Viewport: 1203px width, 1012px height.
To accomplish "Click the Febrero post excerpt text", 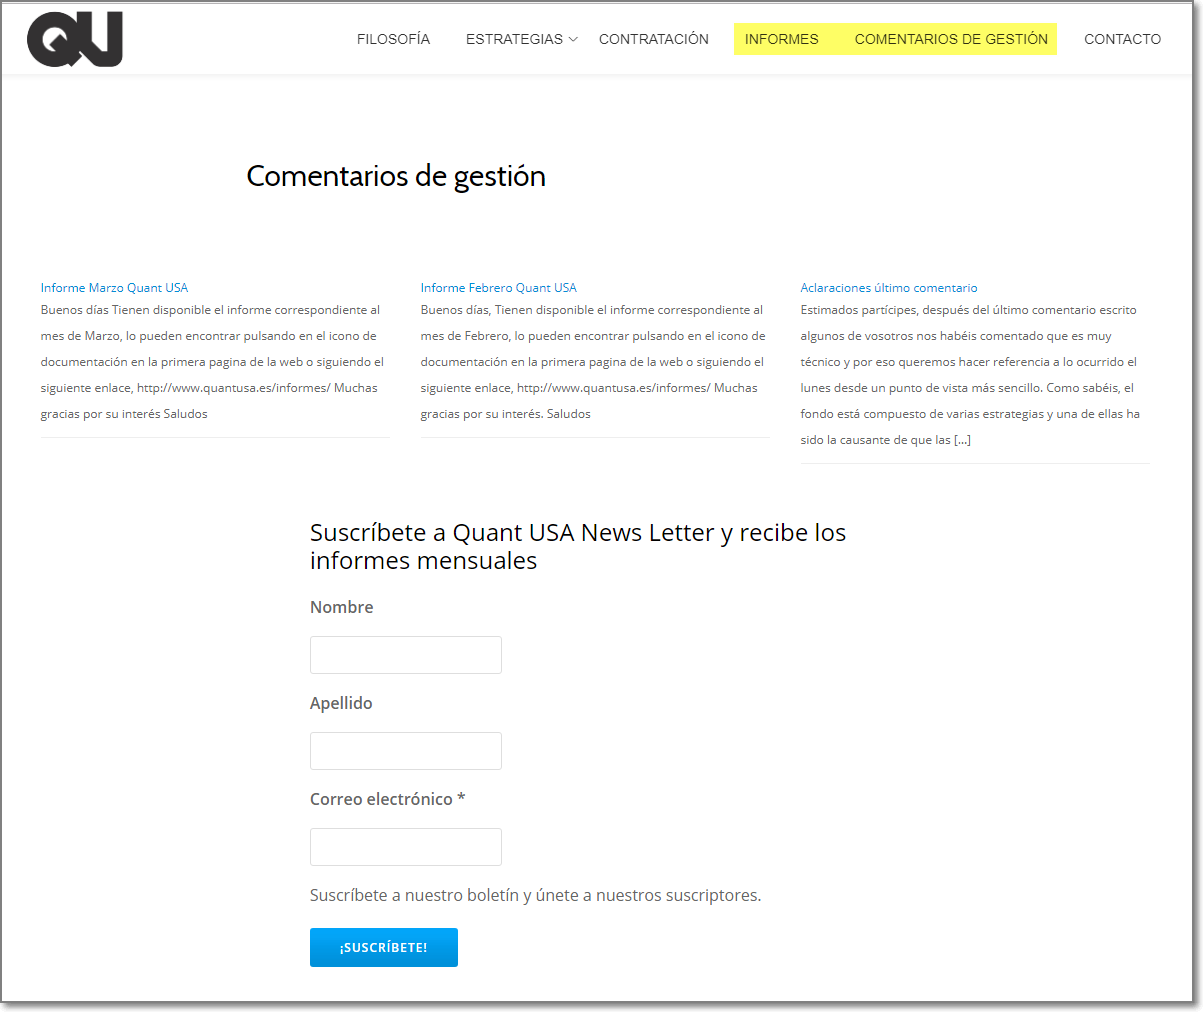I will 593,362.
